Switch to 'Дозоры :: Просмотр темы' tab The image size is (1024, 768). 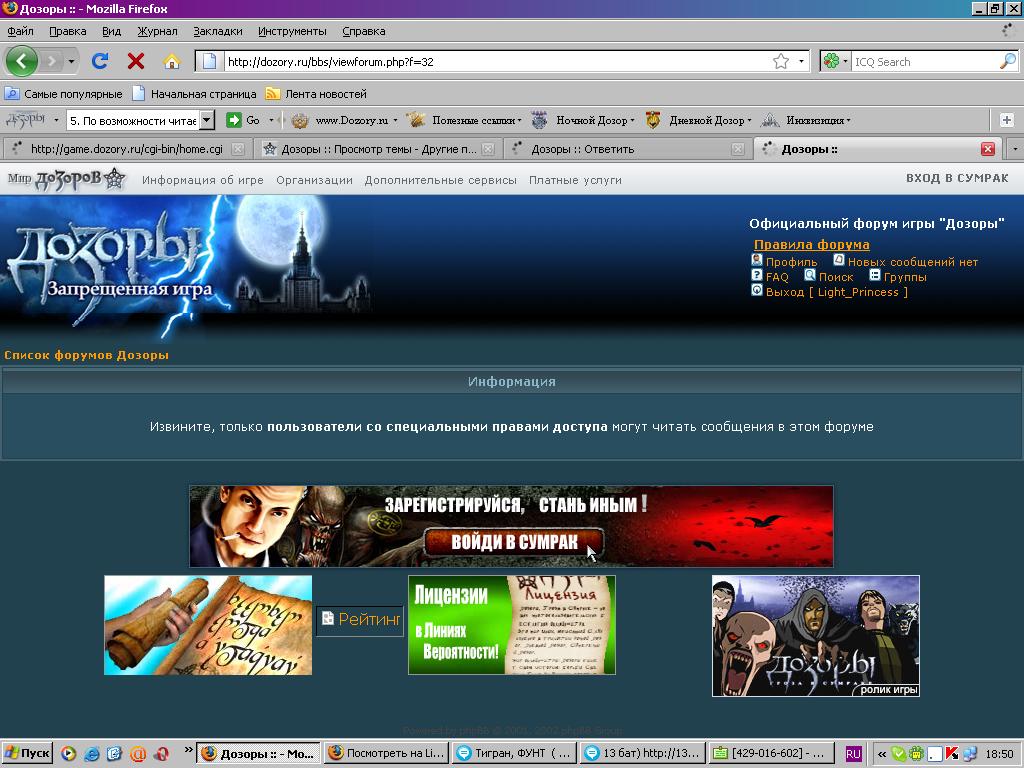pos(379,149)
